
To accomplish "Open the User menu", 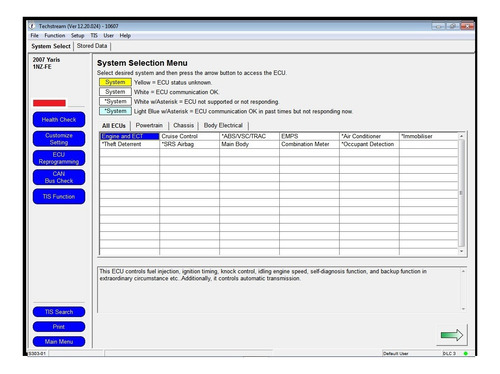I will point(108,35).
